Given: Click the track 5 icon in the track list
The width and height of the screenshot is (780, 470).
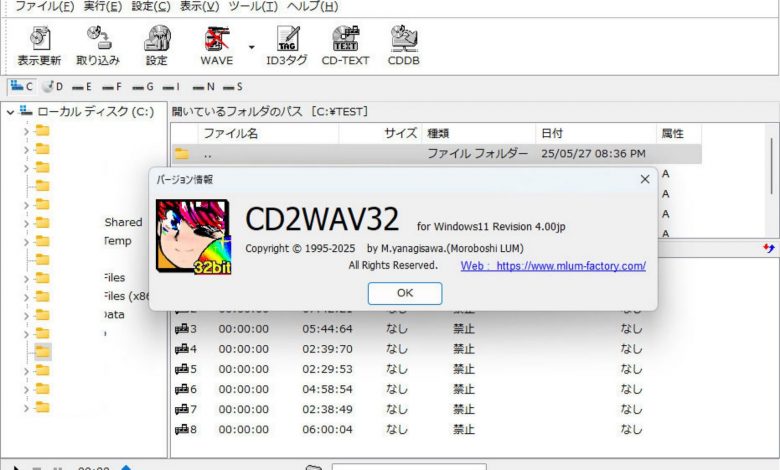Looking at the screenshot, I should click(x=182, y=369).
